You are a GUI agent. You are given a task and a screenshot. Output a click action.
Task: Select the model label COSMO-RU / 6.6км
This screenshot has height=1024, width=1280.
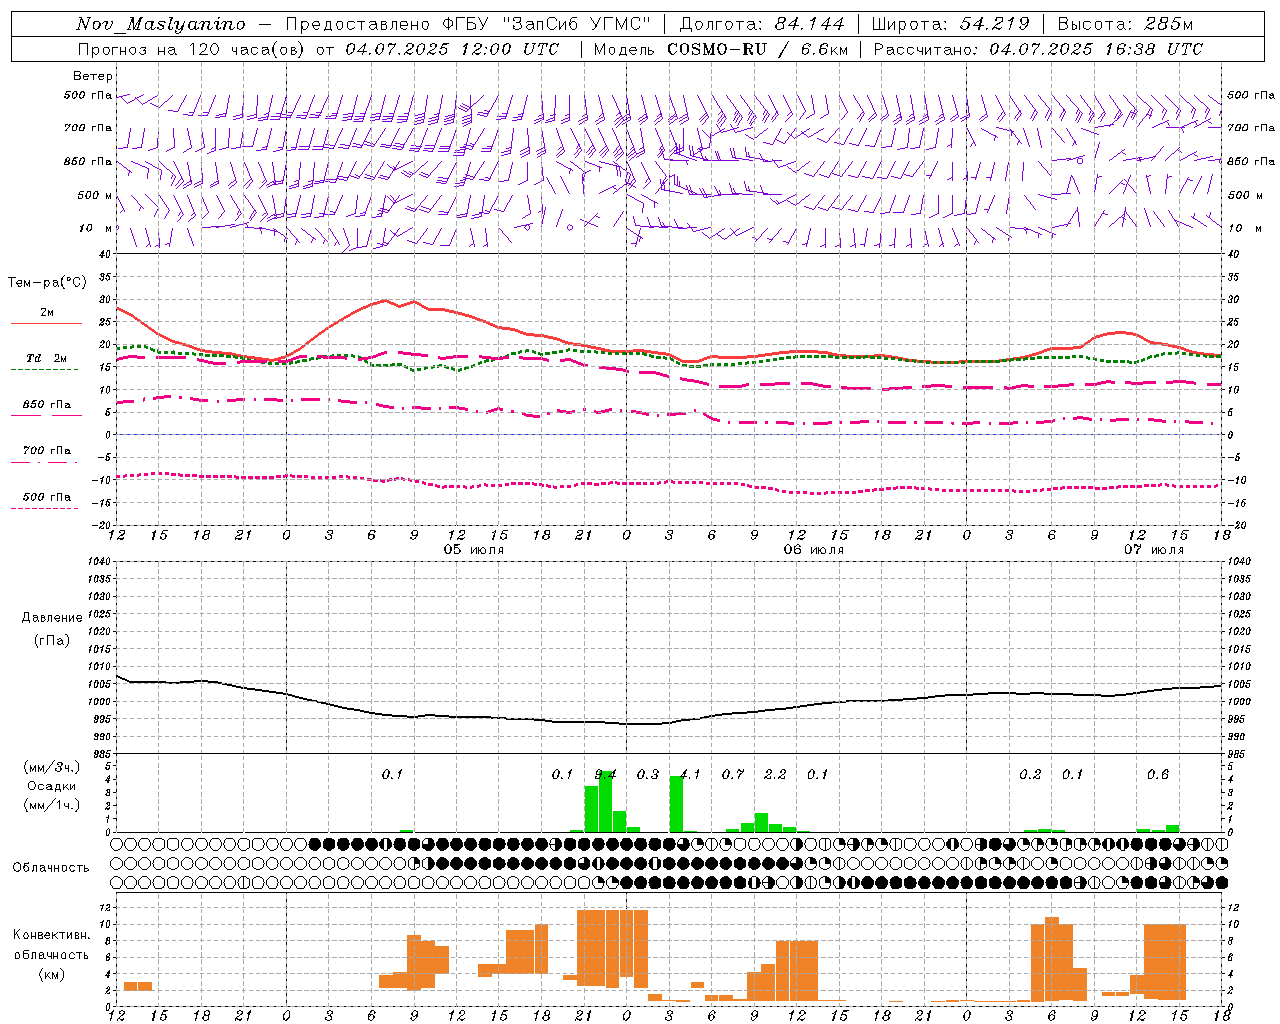point(758,49)
